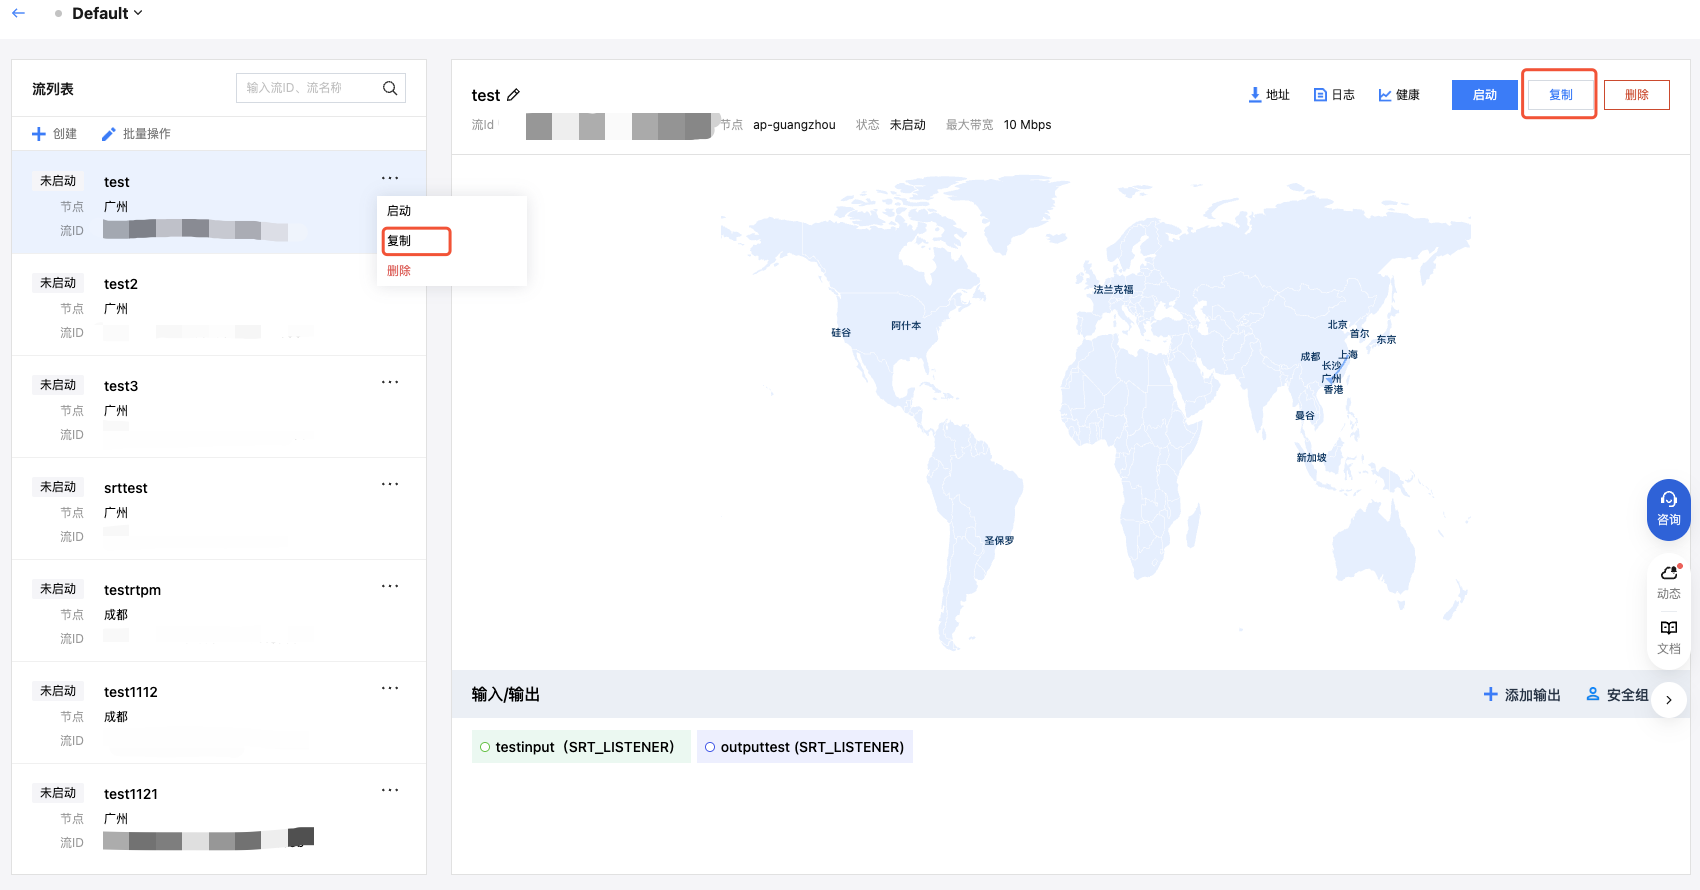Viewport: 1700px width, 890px height.
Task: Click the plus icon to create stream
Action: (x=39, y=134)
